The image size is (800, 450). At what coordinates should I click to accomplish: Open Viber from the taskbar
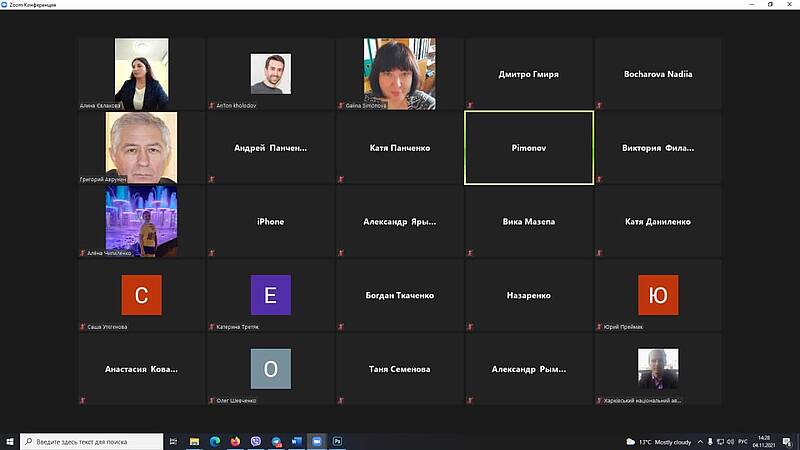(x=256, y=441)
